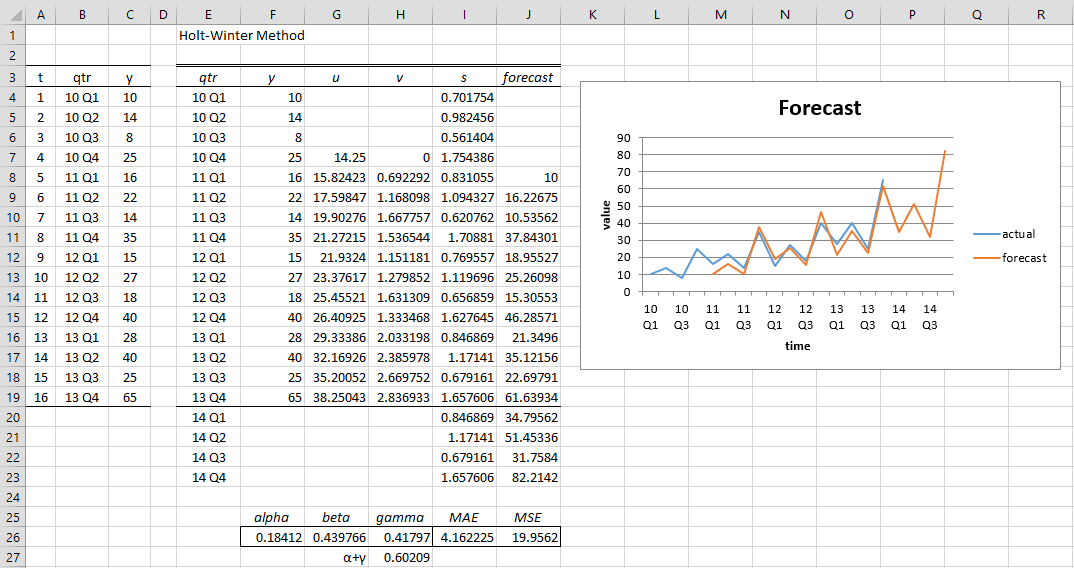Image resolution: width=1074 pixels, height=568 pixels.
Task: Select column A header
Action: 40,14
